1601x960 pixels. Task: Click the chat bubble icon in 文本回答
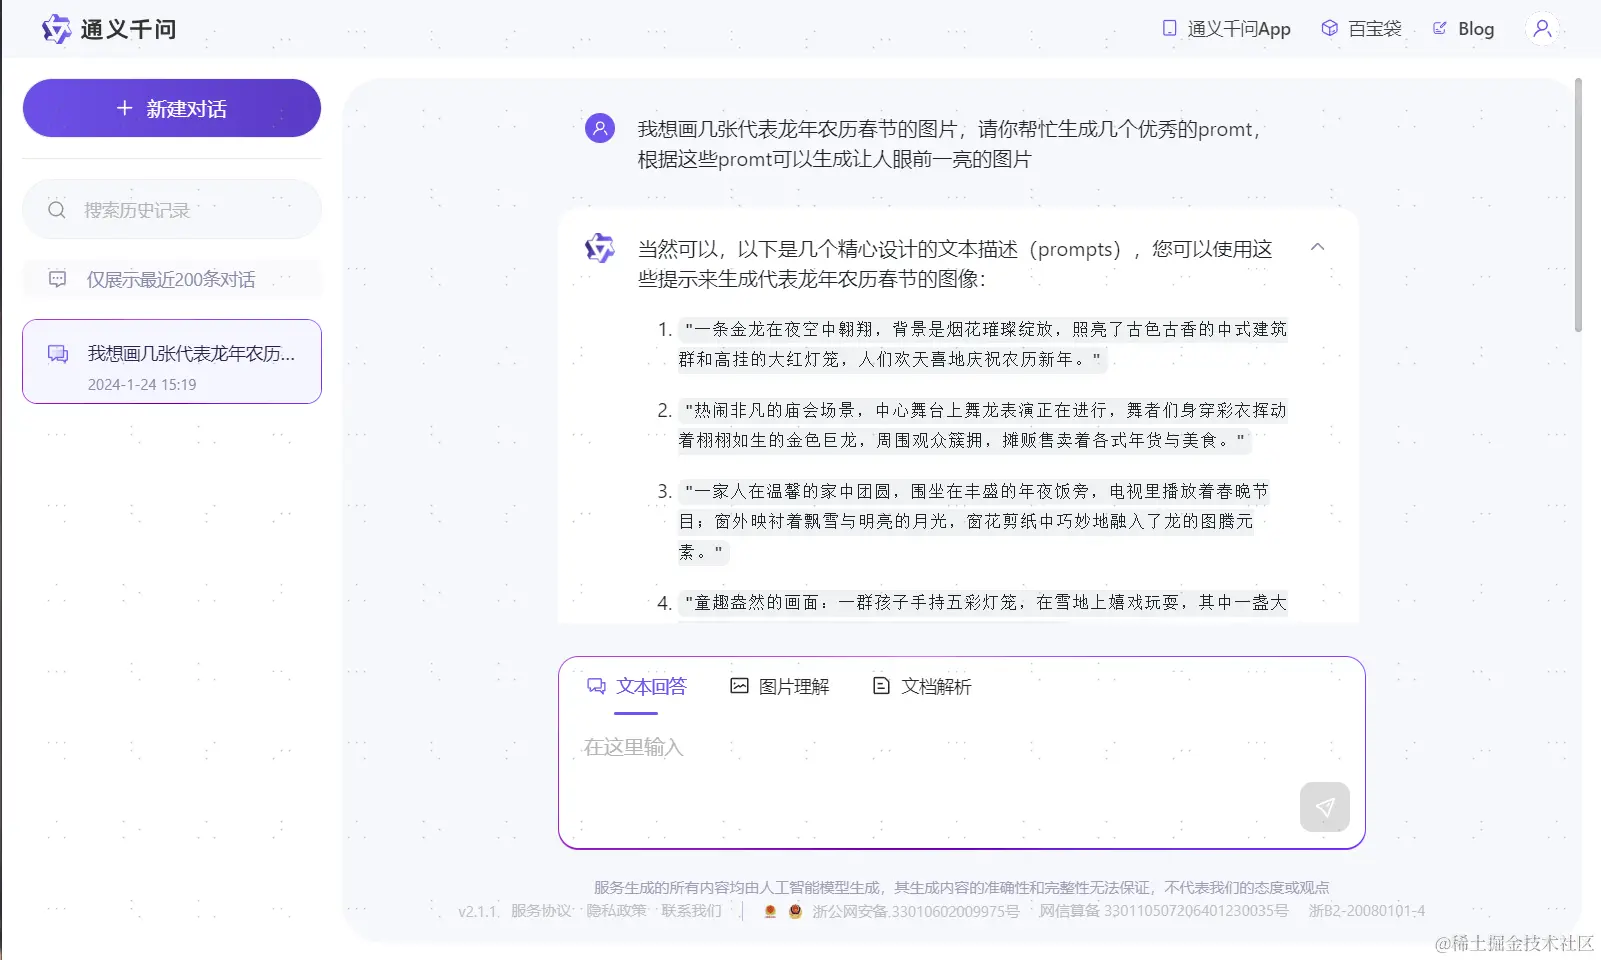[x=596, y=686]
